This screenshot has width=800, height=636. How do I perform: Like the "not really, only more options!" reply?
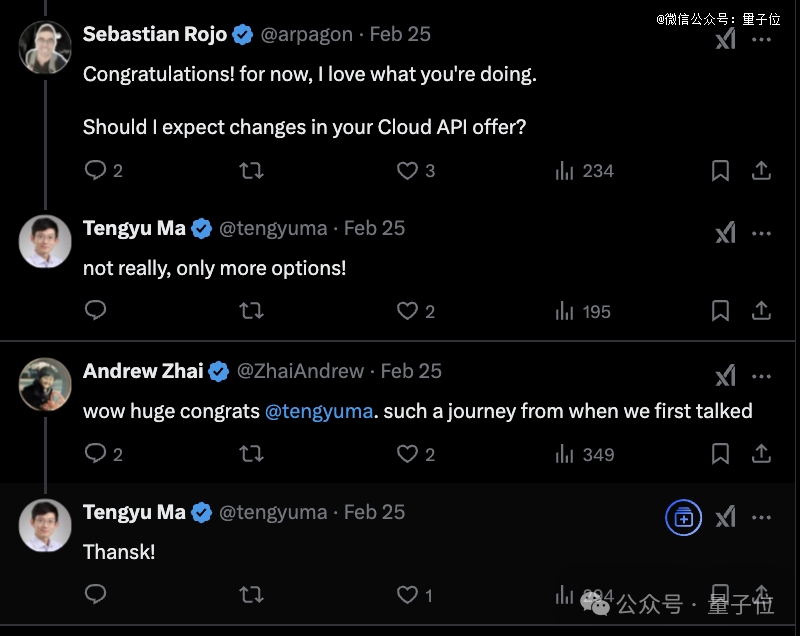407,311
